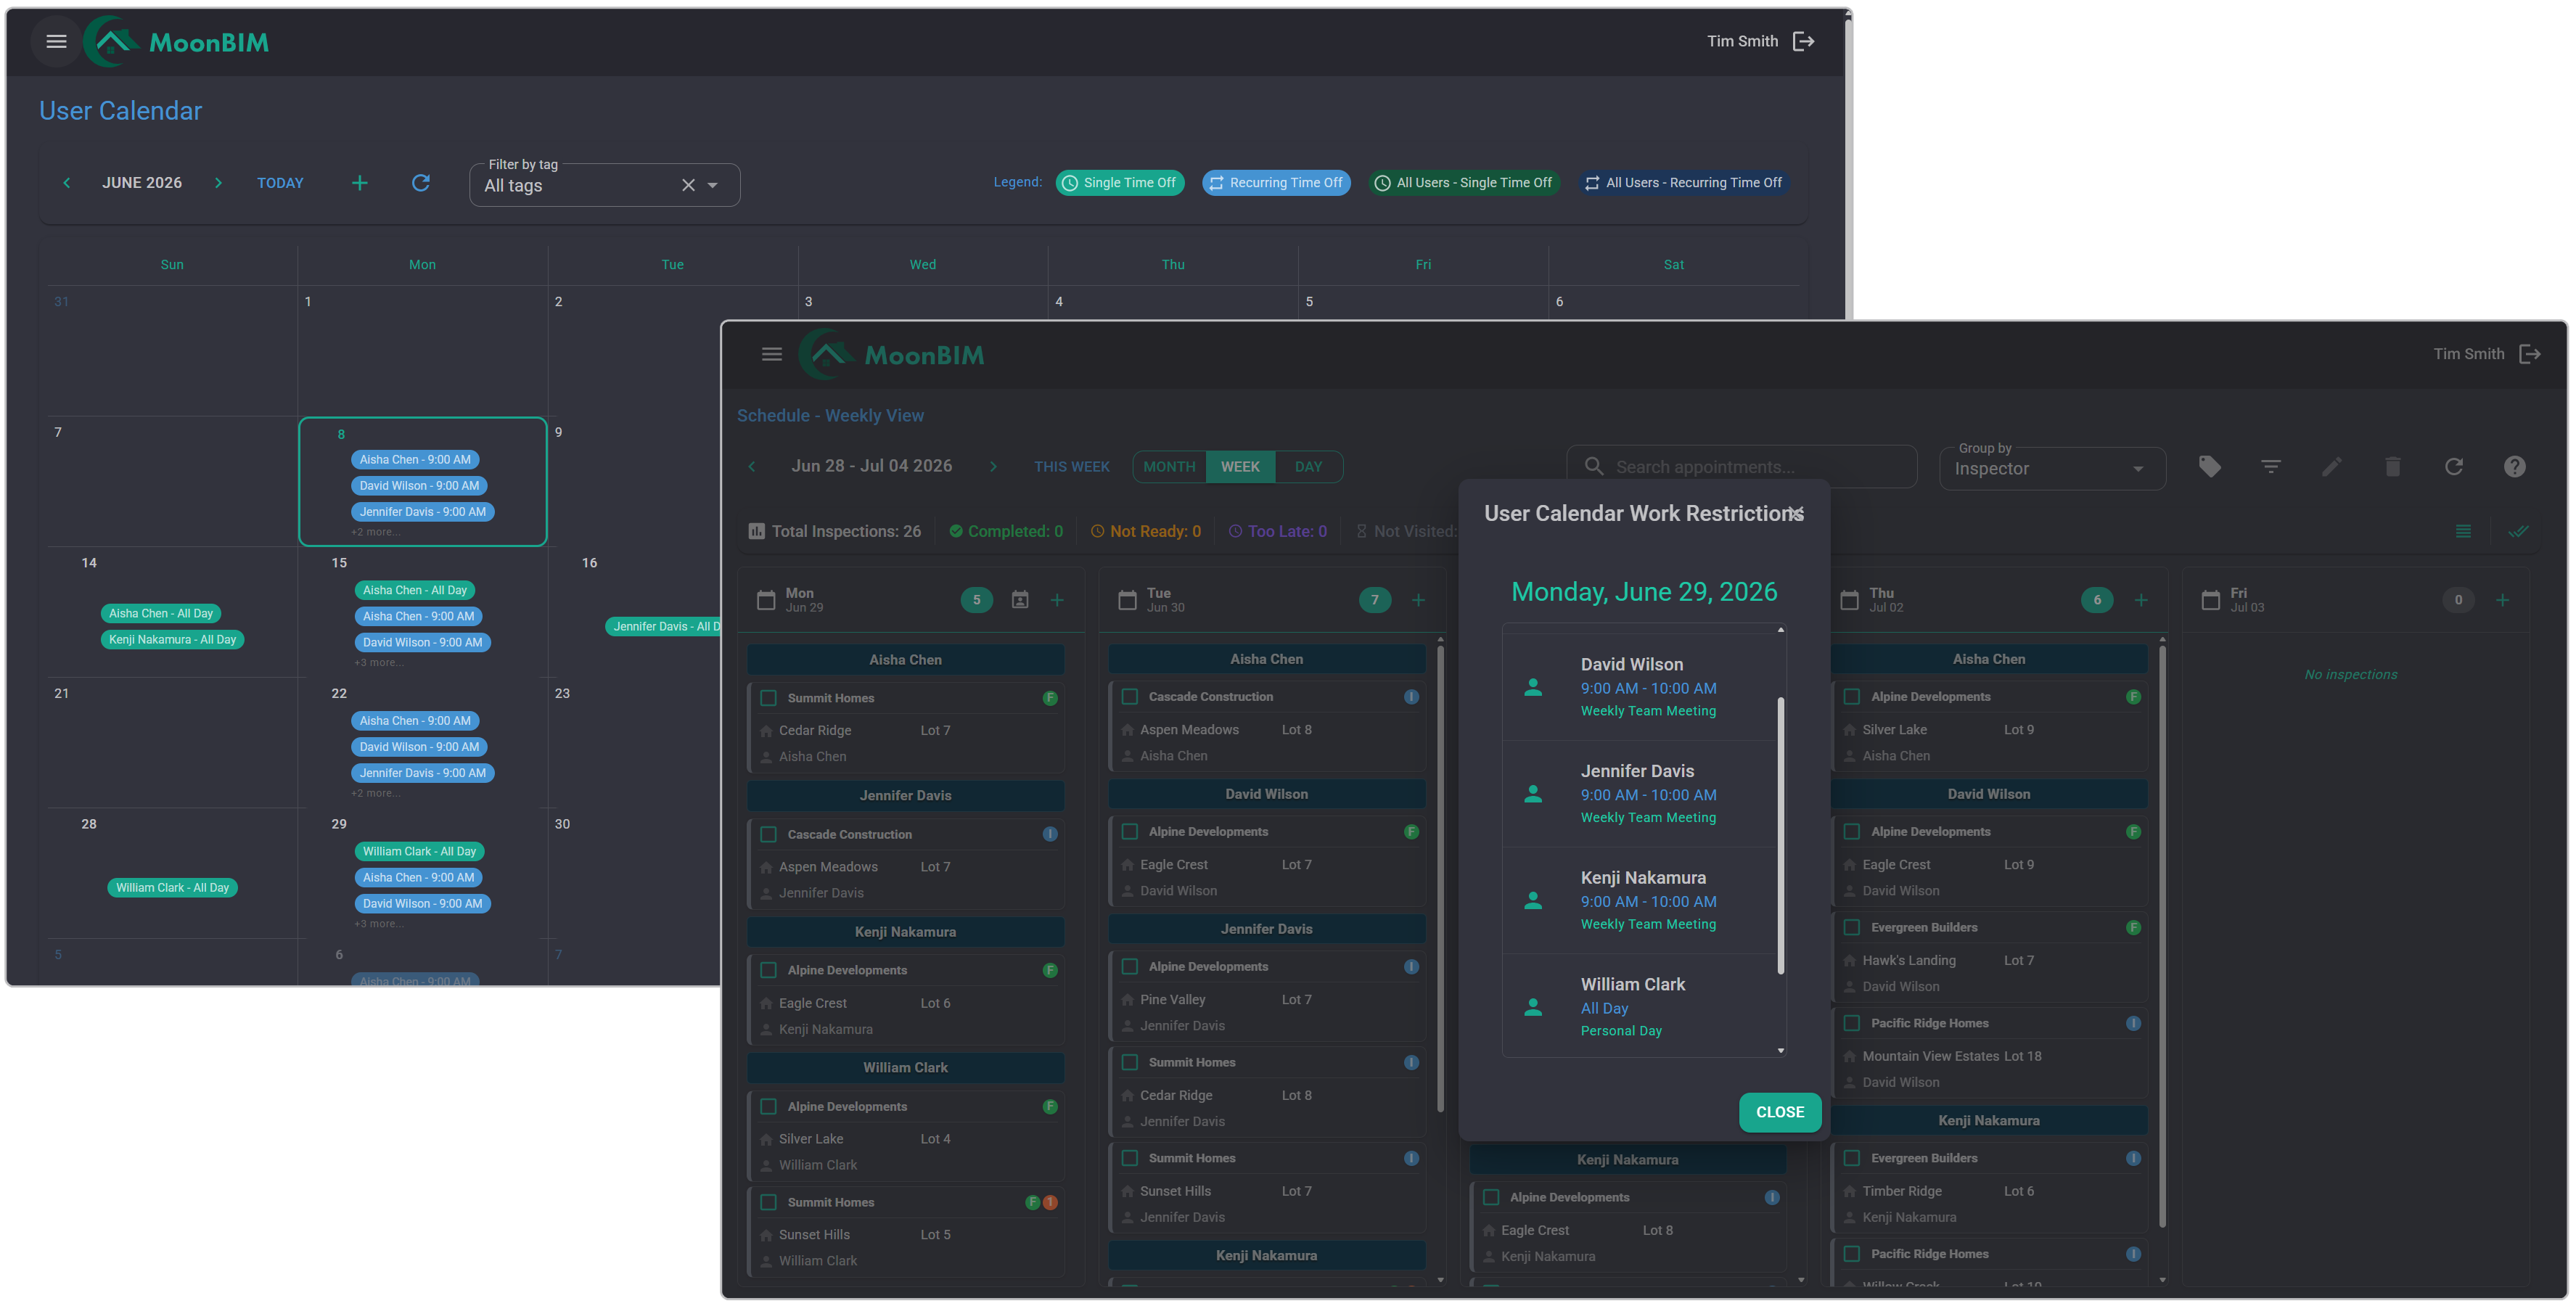Open William Clark - All Day on June 28
The image size is (2576, 1306).
pos(172,888)
